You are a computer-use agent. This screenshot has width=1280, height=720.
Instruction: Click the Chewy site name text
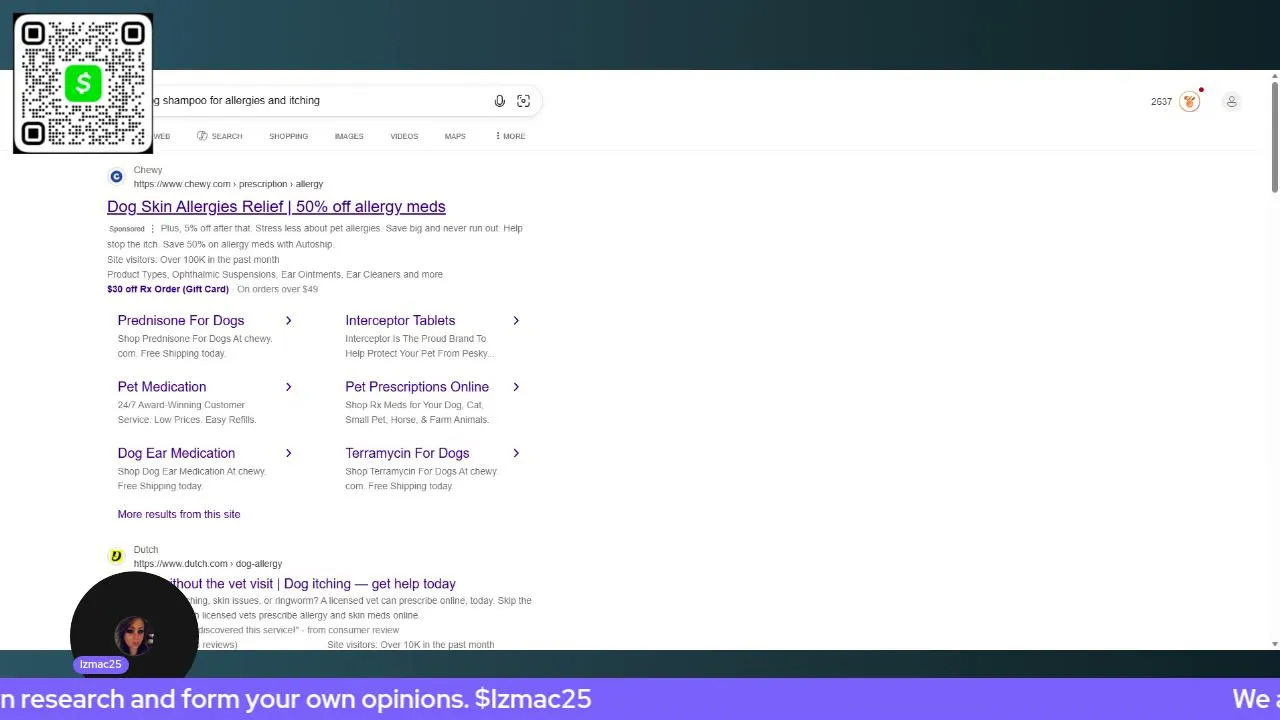[148, 170]
